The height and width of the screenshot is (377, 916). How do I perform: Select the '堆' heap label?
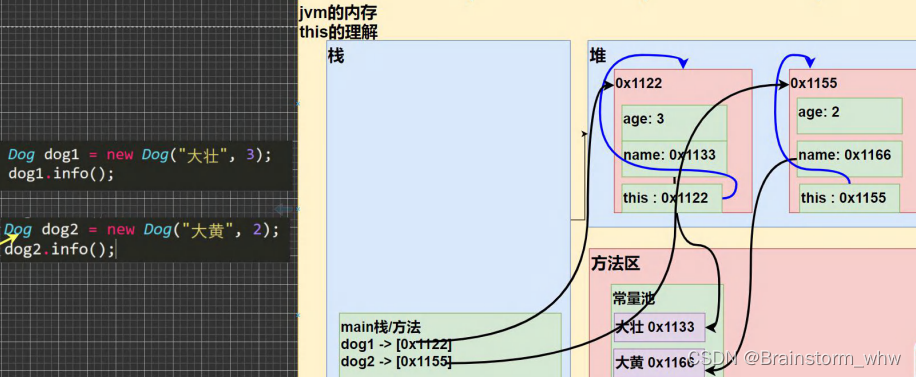pos(598,56)
